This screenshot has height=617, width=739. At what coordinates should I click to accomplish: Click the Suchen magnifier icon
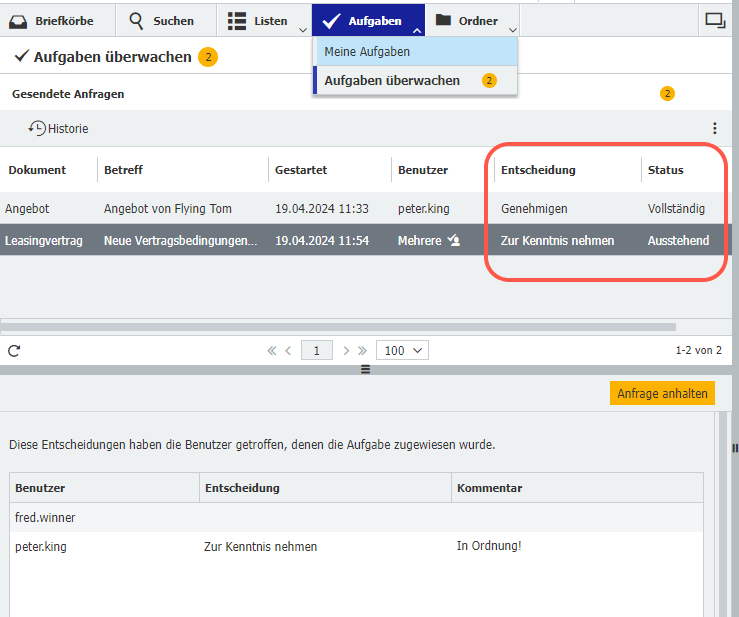click(x=136, y=21)
